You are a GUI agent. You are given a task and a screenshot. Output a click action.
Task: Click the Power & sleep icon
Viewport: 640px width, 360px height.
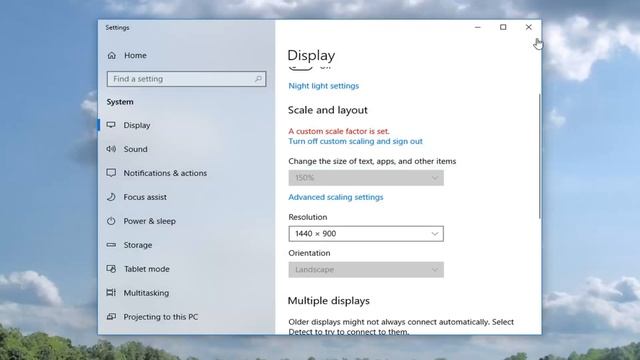pos(111,221)
